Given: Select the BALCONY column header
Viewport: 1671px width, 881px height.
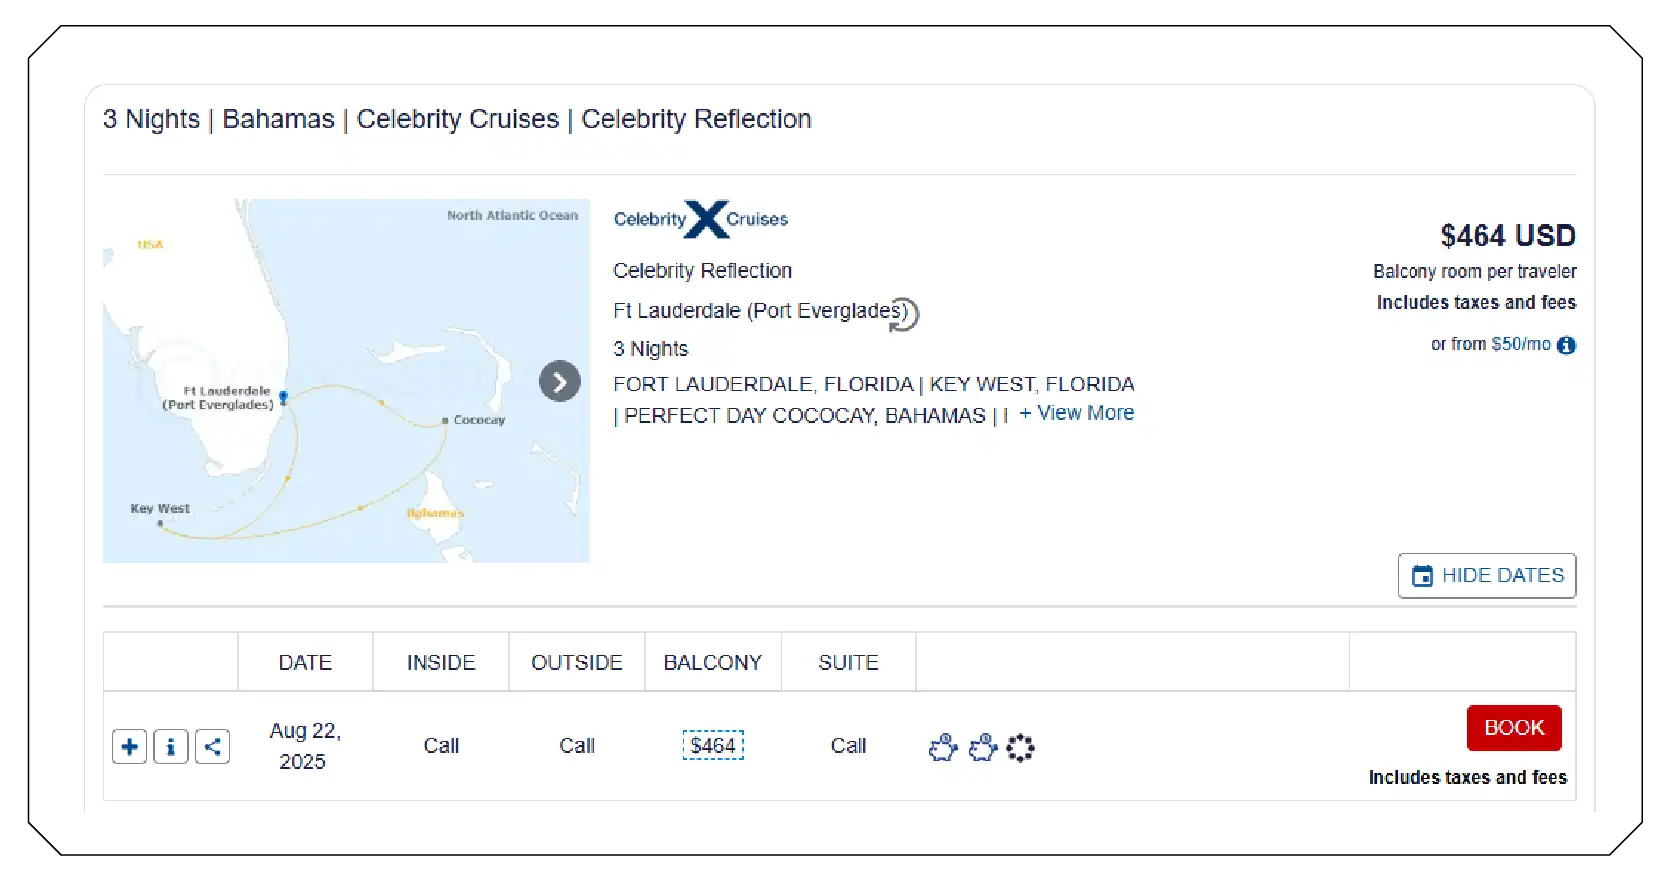Looking at the screenshot, I should (712, 661).
